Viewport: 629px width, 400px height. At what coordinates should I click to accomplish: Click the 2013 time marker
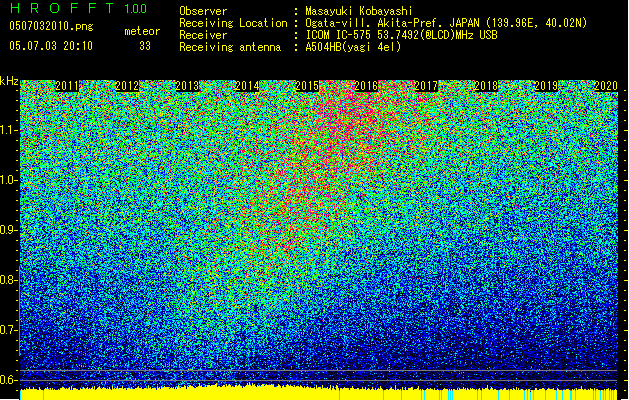pos(187,86)
